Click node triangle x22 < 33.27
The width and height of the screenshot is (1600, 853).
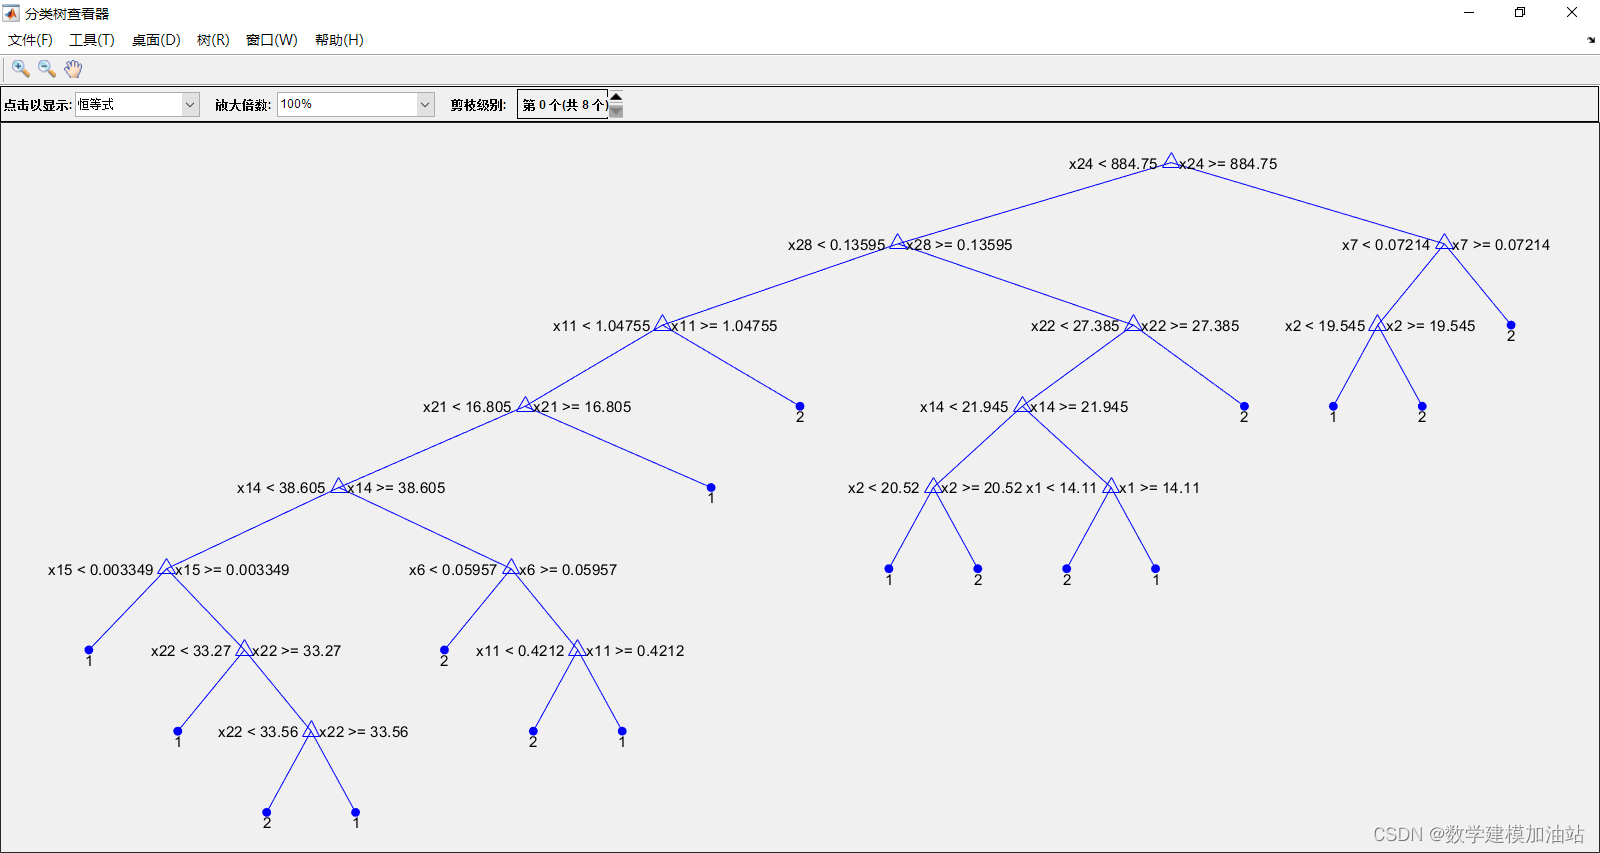click(x=244, y=648)
